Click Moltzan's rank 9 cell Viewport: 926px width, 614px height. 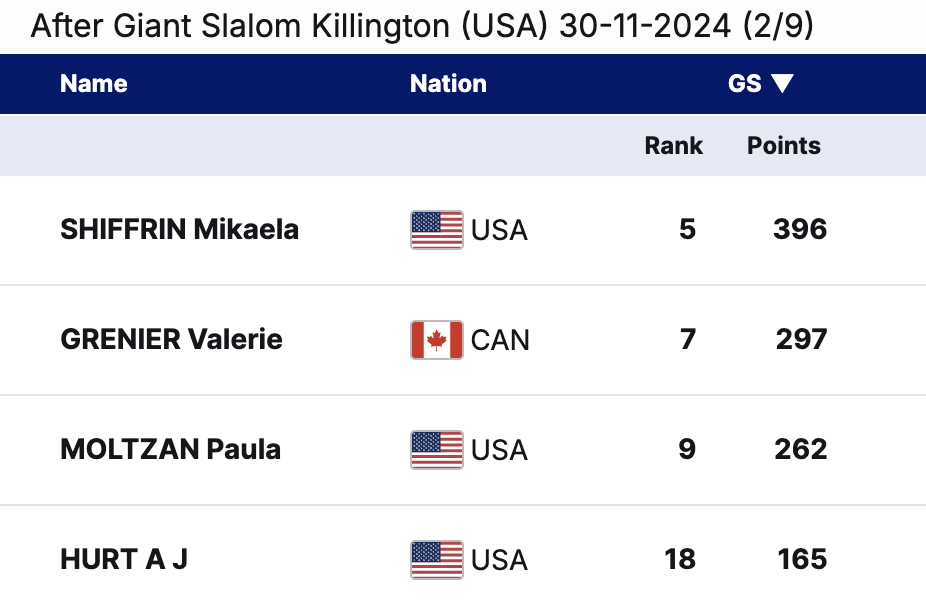(x=687, y=450)
